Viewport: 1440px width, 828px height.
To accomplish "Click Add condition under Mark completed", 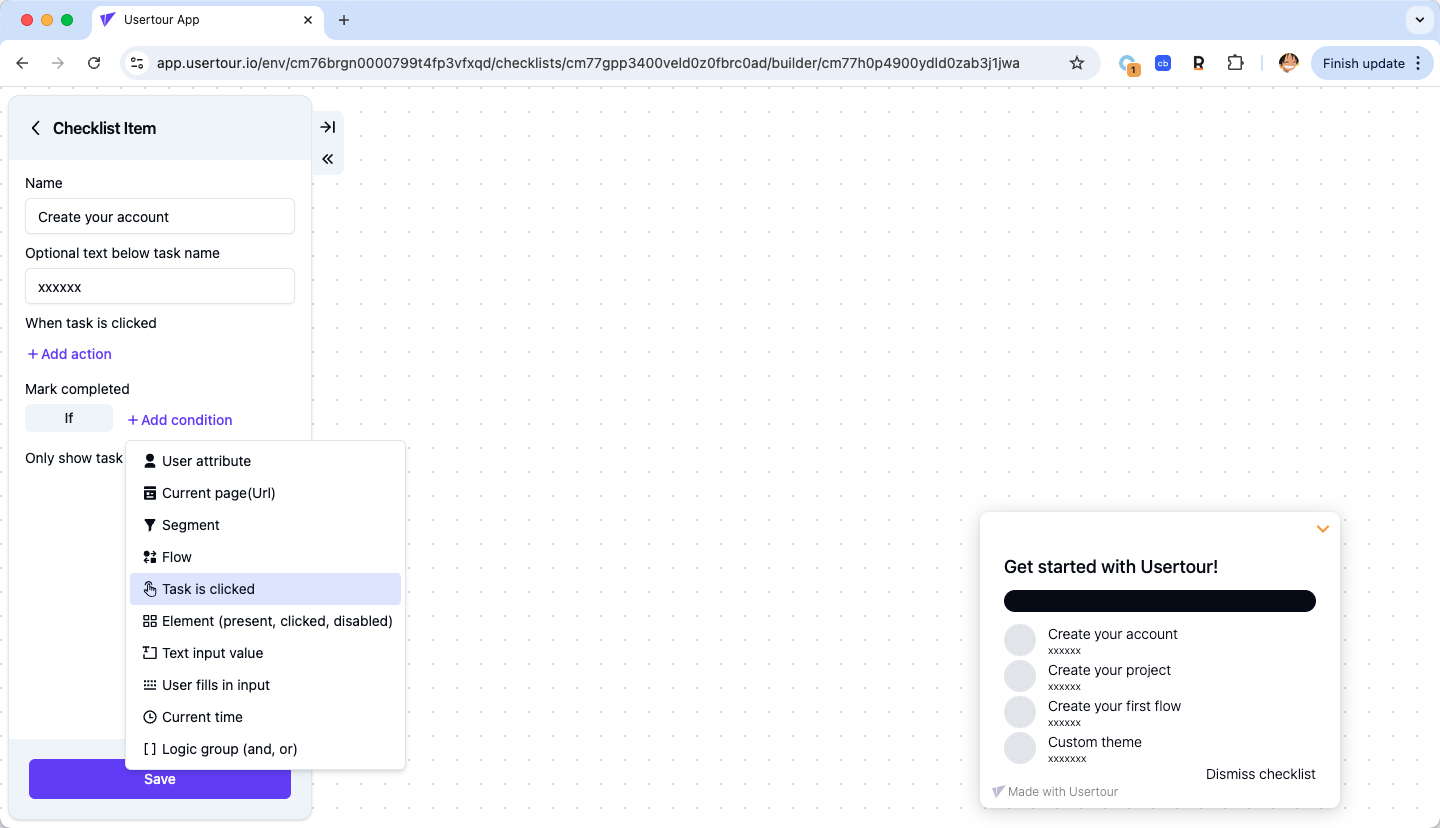I will point(180,420).
